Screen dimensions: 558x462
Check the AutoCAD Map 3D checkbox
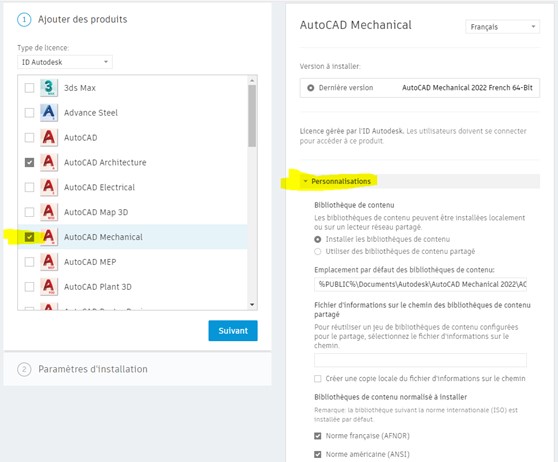[29, 212]
